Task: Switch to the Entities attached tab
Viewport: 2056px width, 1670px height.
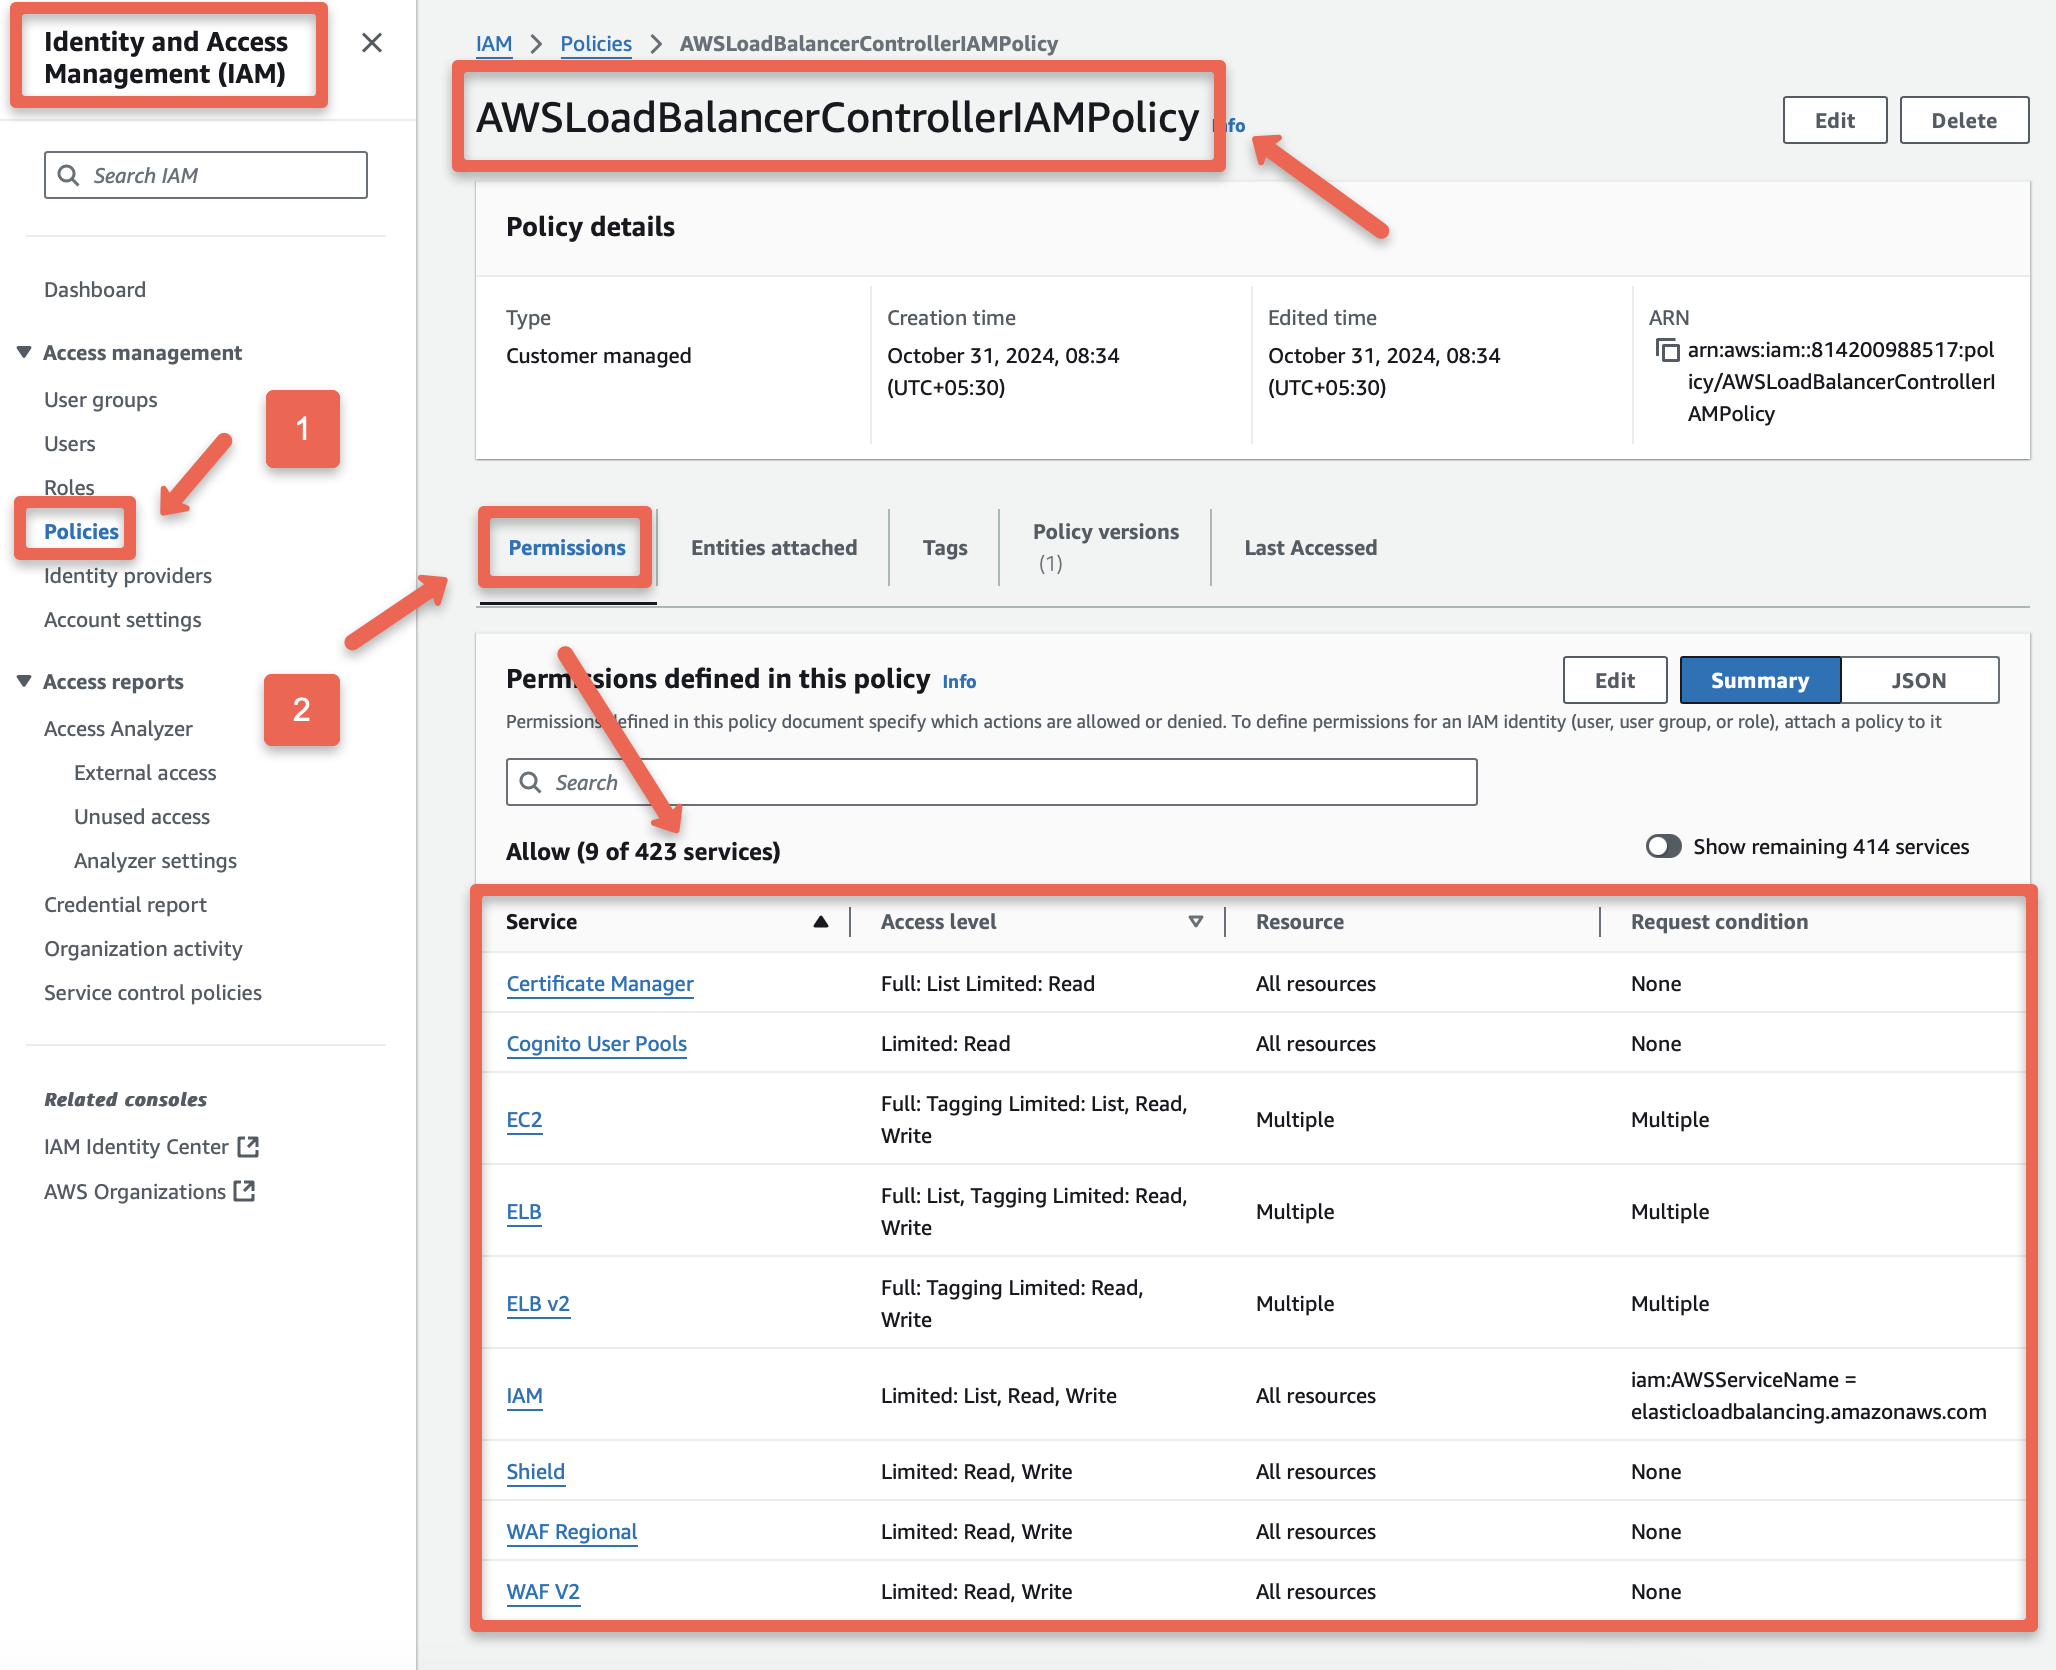Action: [x=773, y=547]
